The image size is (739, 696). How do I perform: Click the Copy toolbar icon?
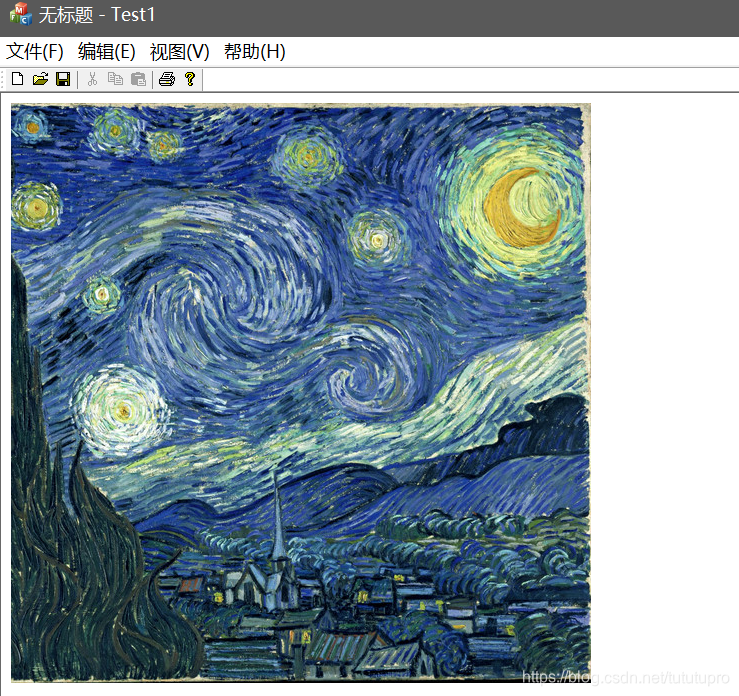point(115,79)
